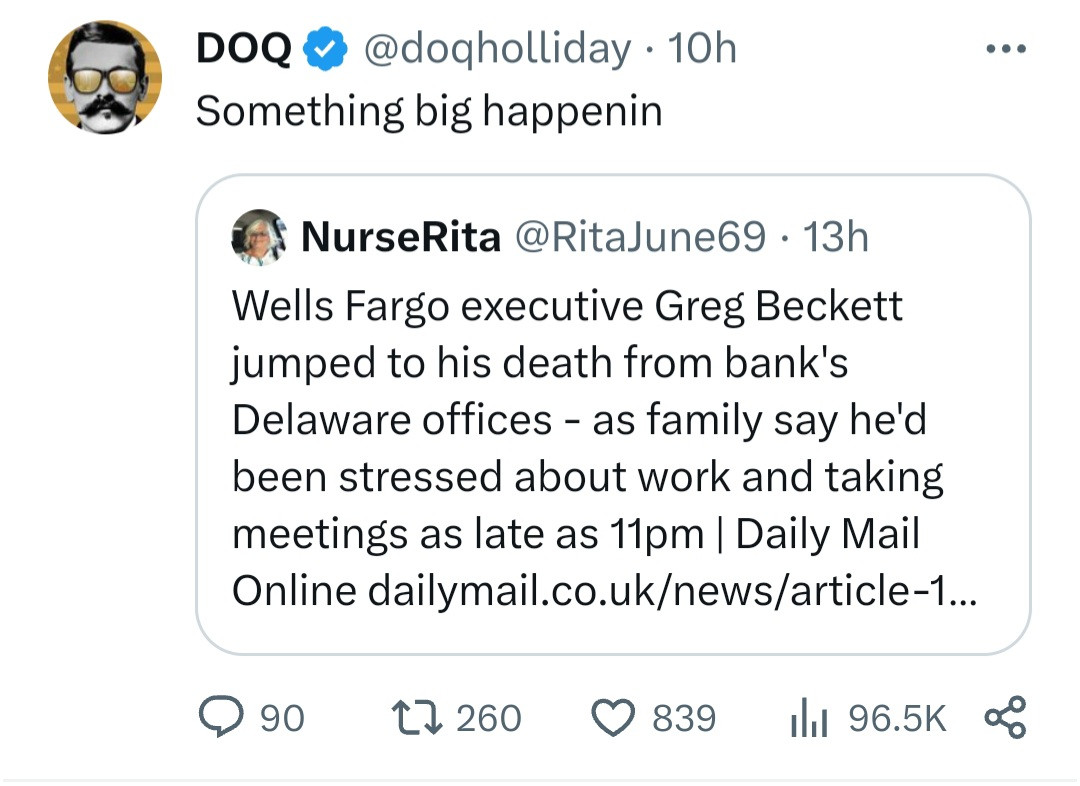Click the 839 likes count
The width and height of the screenshot is (1080, 786).
tap(684, 718)
